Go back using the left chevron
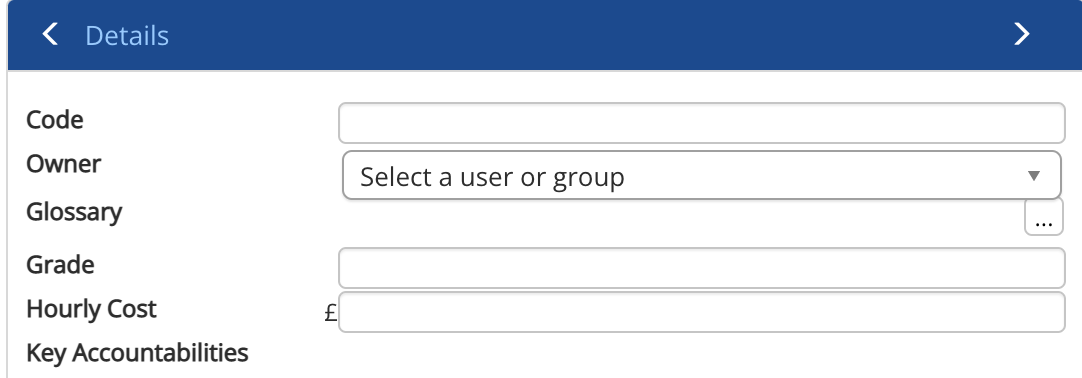This screenshot has height=378, width=1082. (x=50, y=34)
